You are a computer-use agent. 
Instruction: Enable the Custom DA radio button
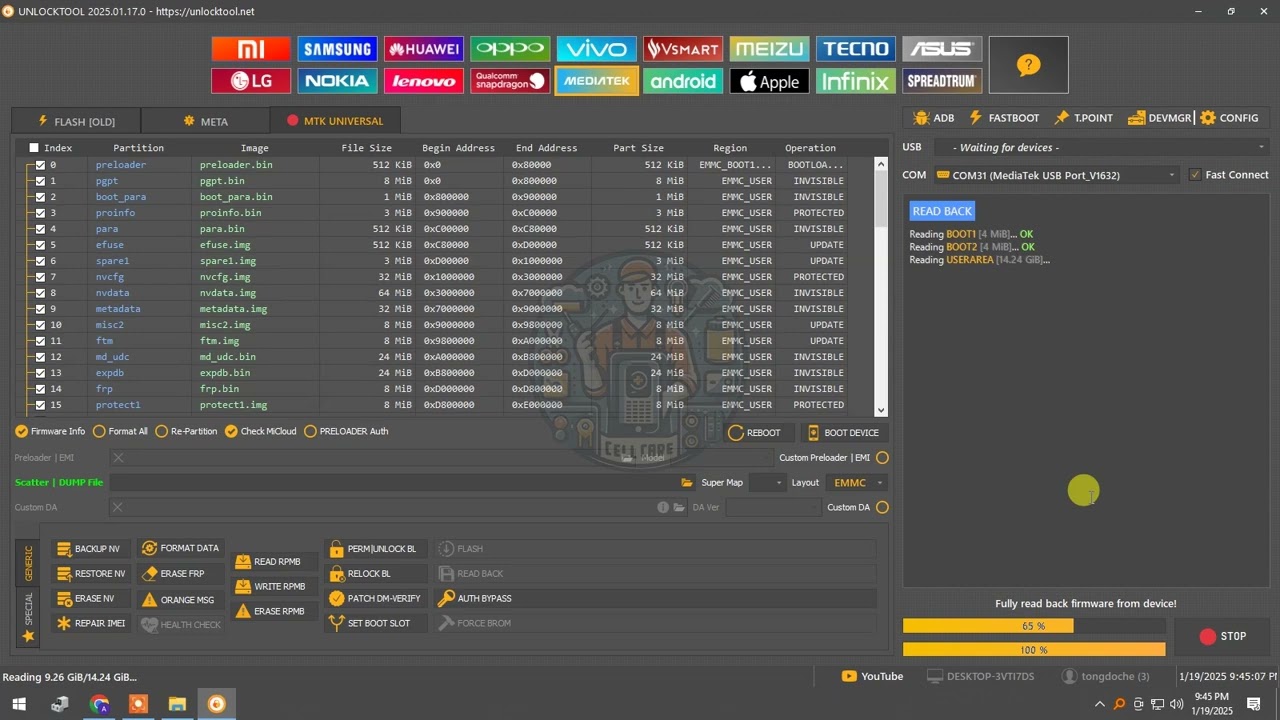point(882,507)
